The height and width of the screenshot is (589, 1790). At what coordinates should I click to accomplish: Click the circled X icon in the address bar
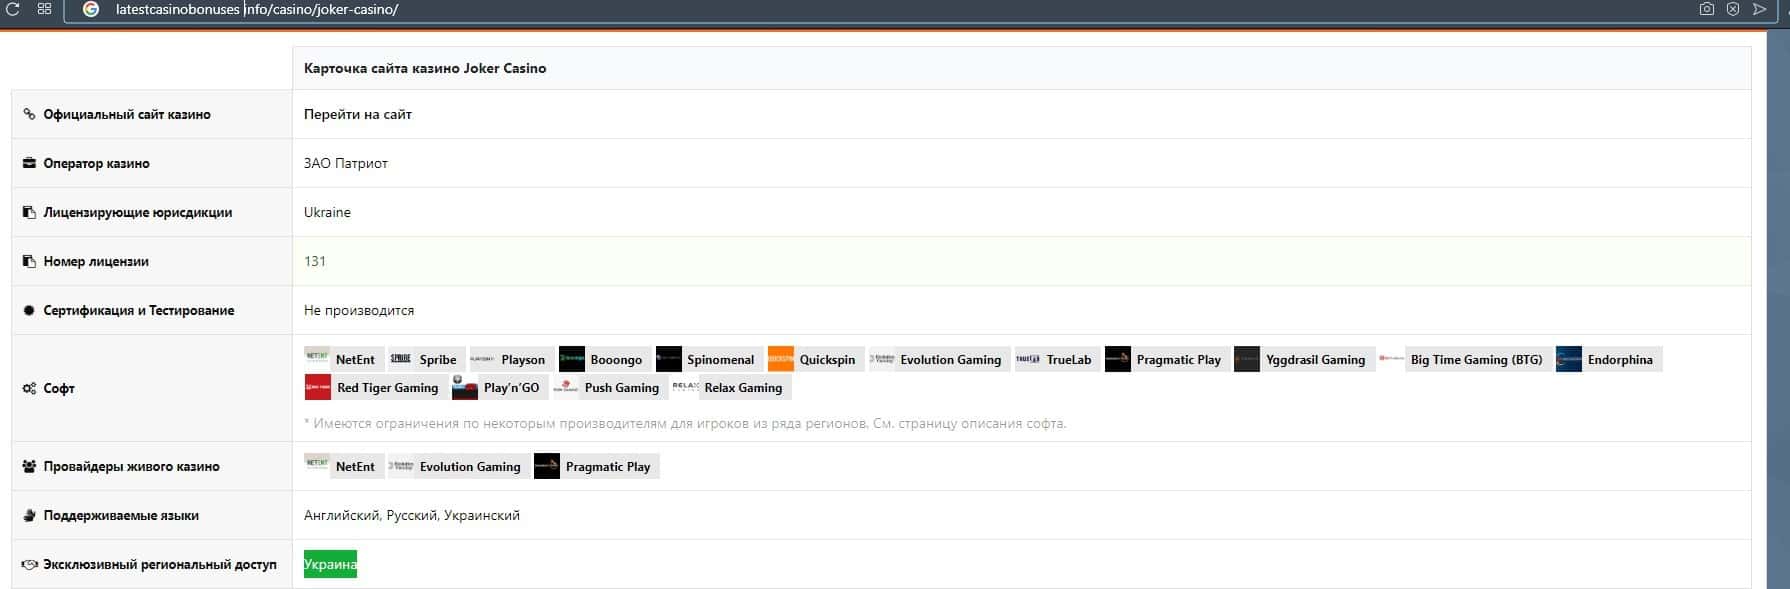(x=1732, y=9)
